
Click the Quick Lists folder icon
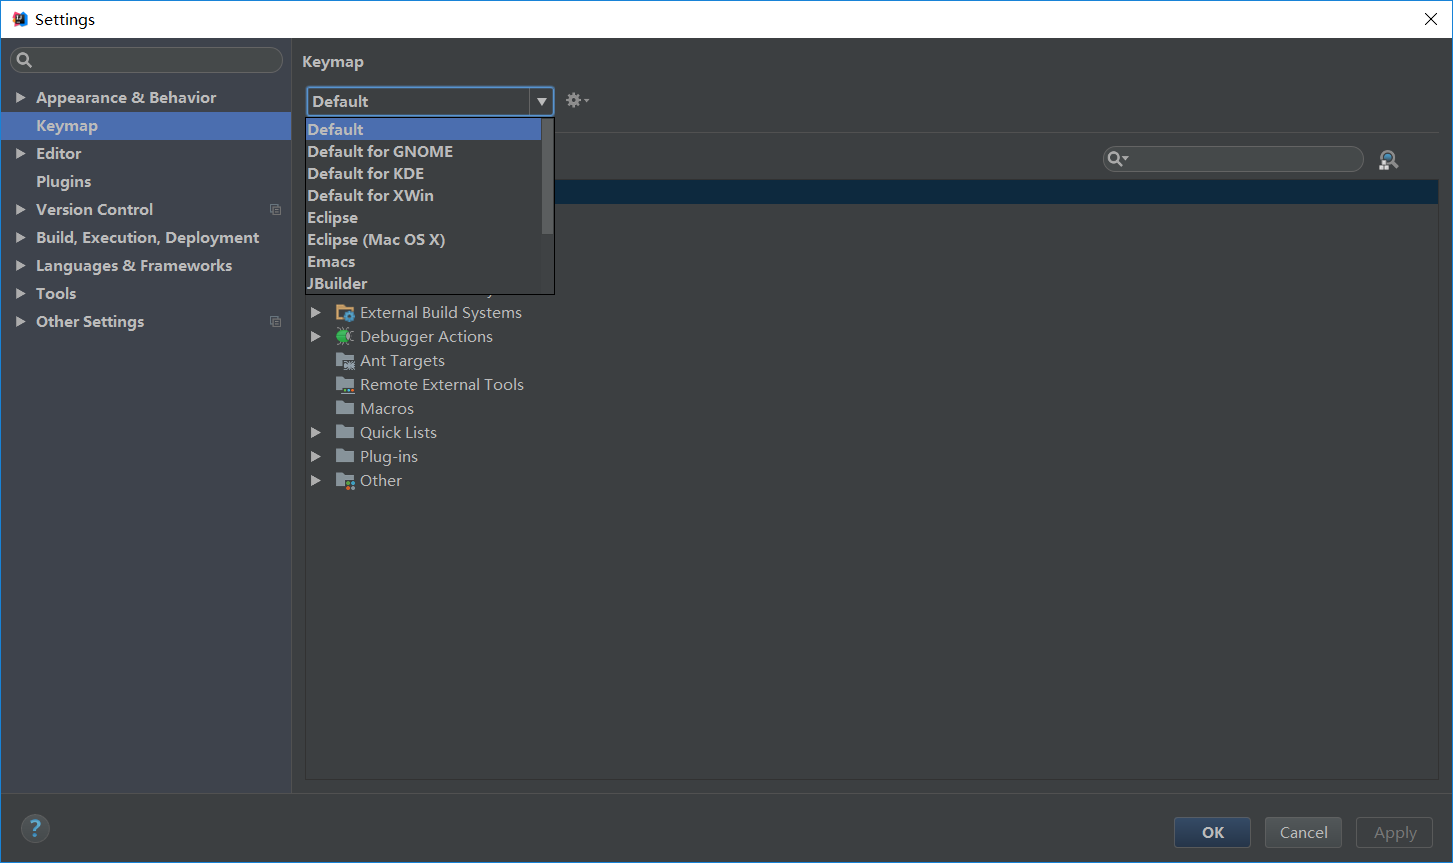345,432
